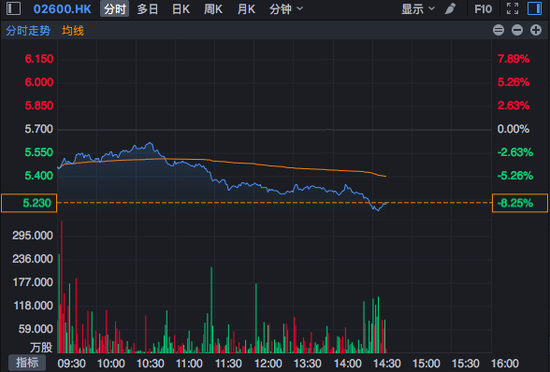Toggle the 均线 average line legend

[x=73, y=31]
